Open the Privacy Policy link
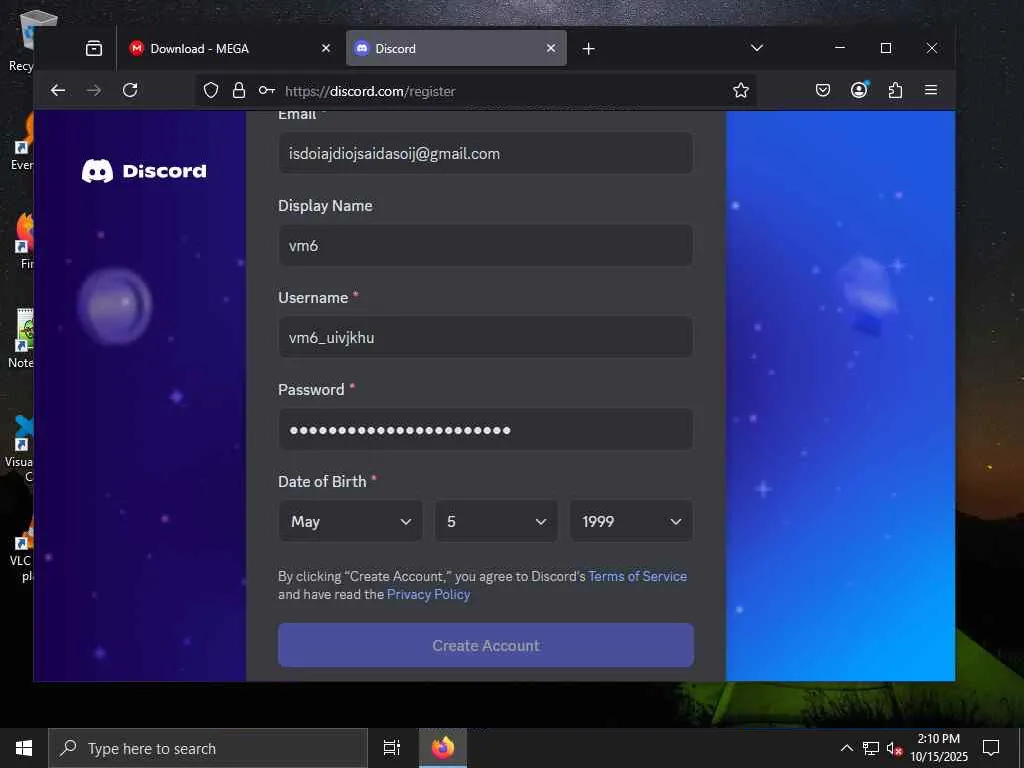The width and height of the screenshot is (1024, 768). point(428,594)
